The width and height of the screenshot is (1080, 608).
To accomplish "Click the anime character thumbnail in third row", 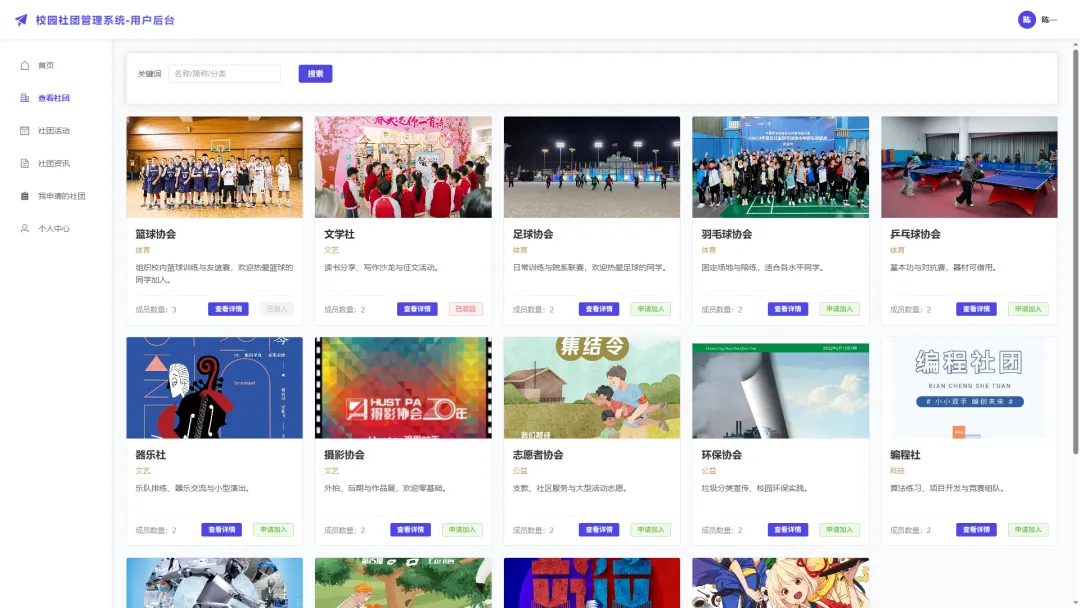I will click(x=780, y=583).
